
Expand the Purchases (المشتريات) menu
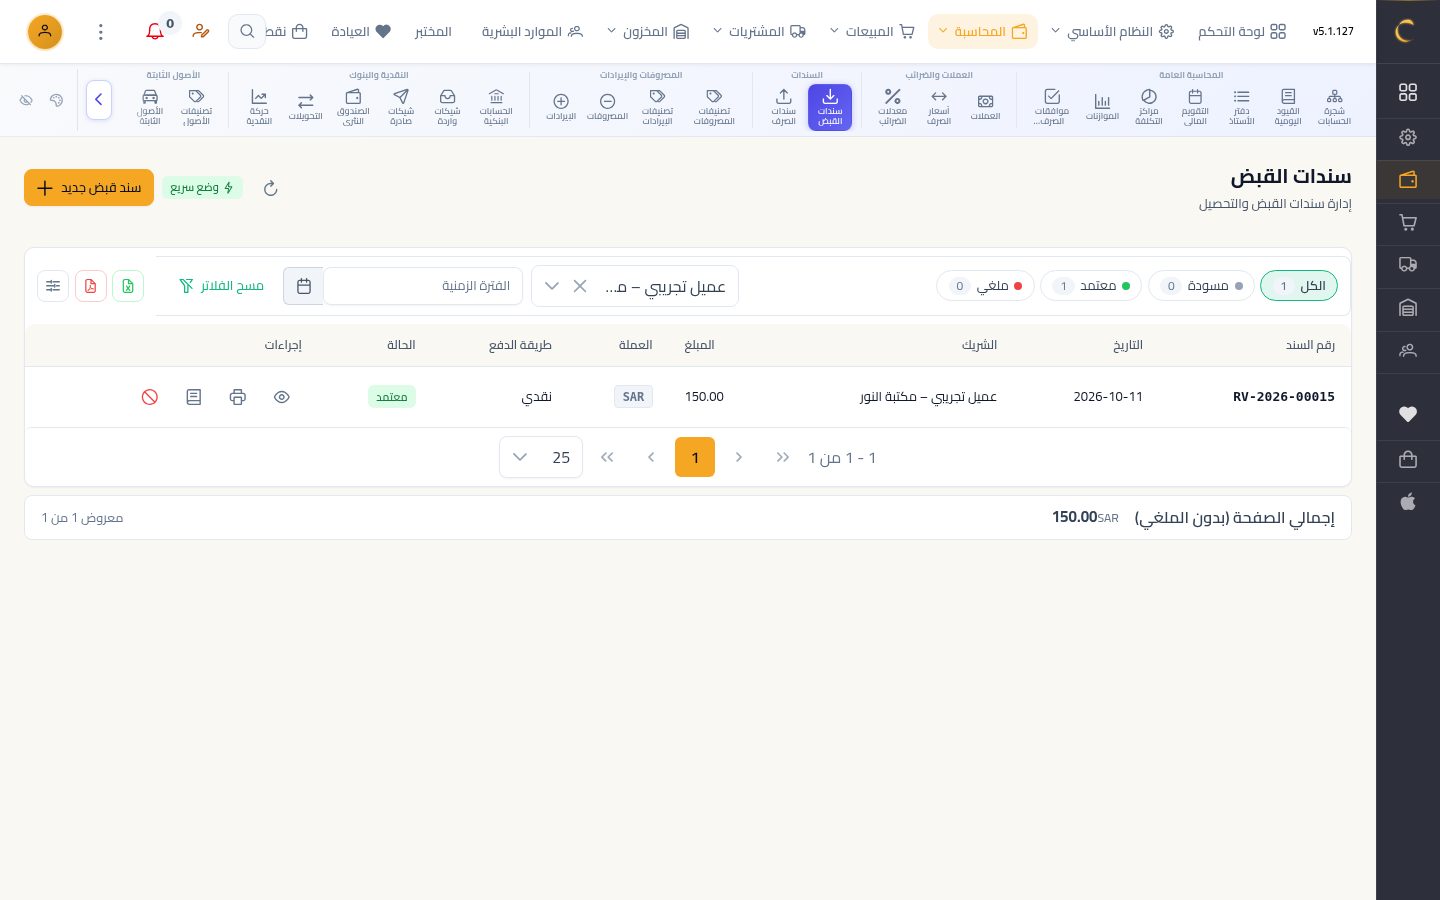coord(759,32)
